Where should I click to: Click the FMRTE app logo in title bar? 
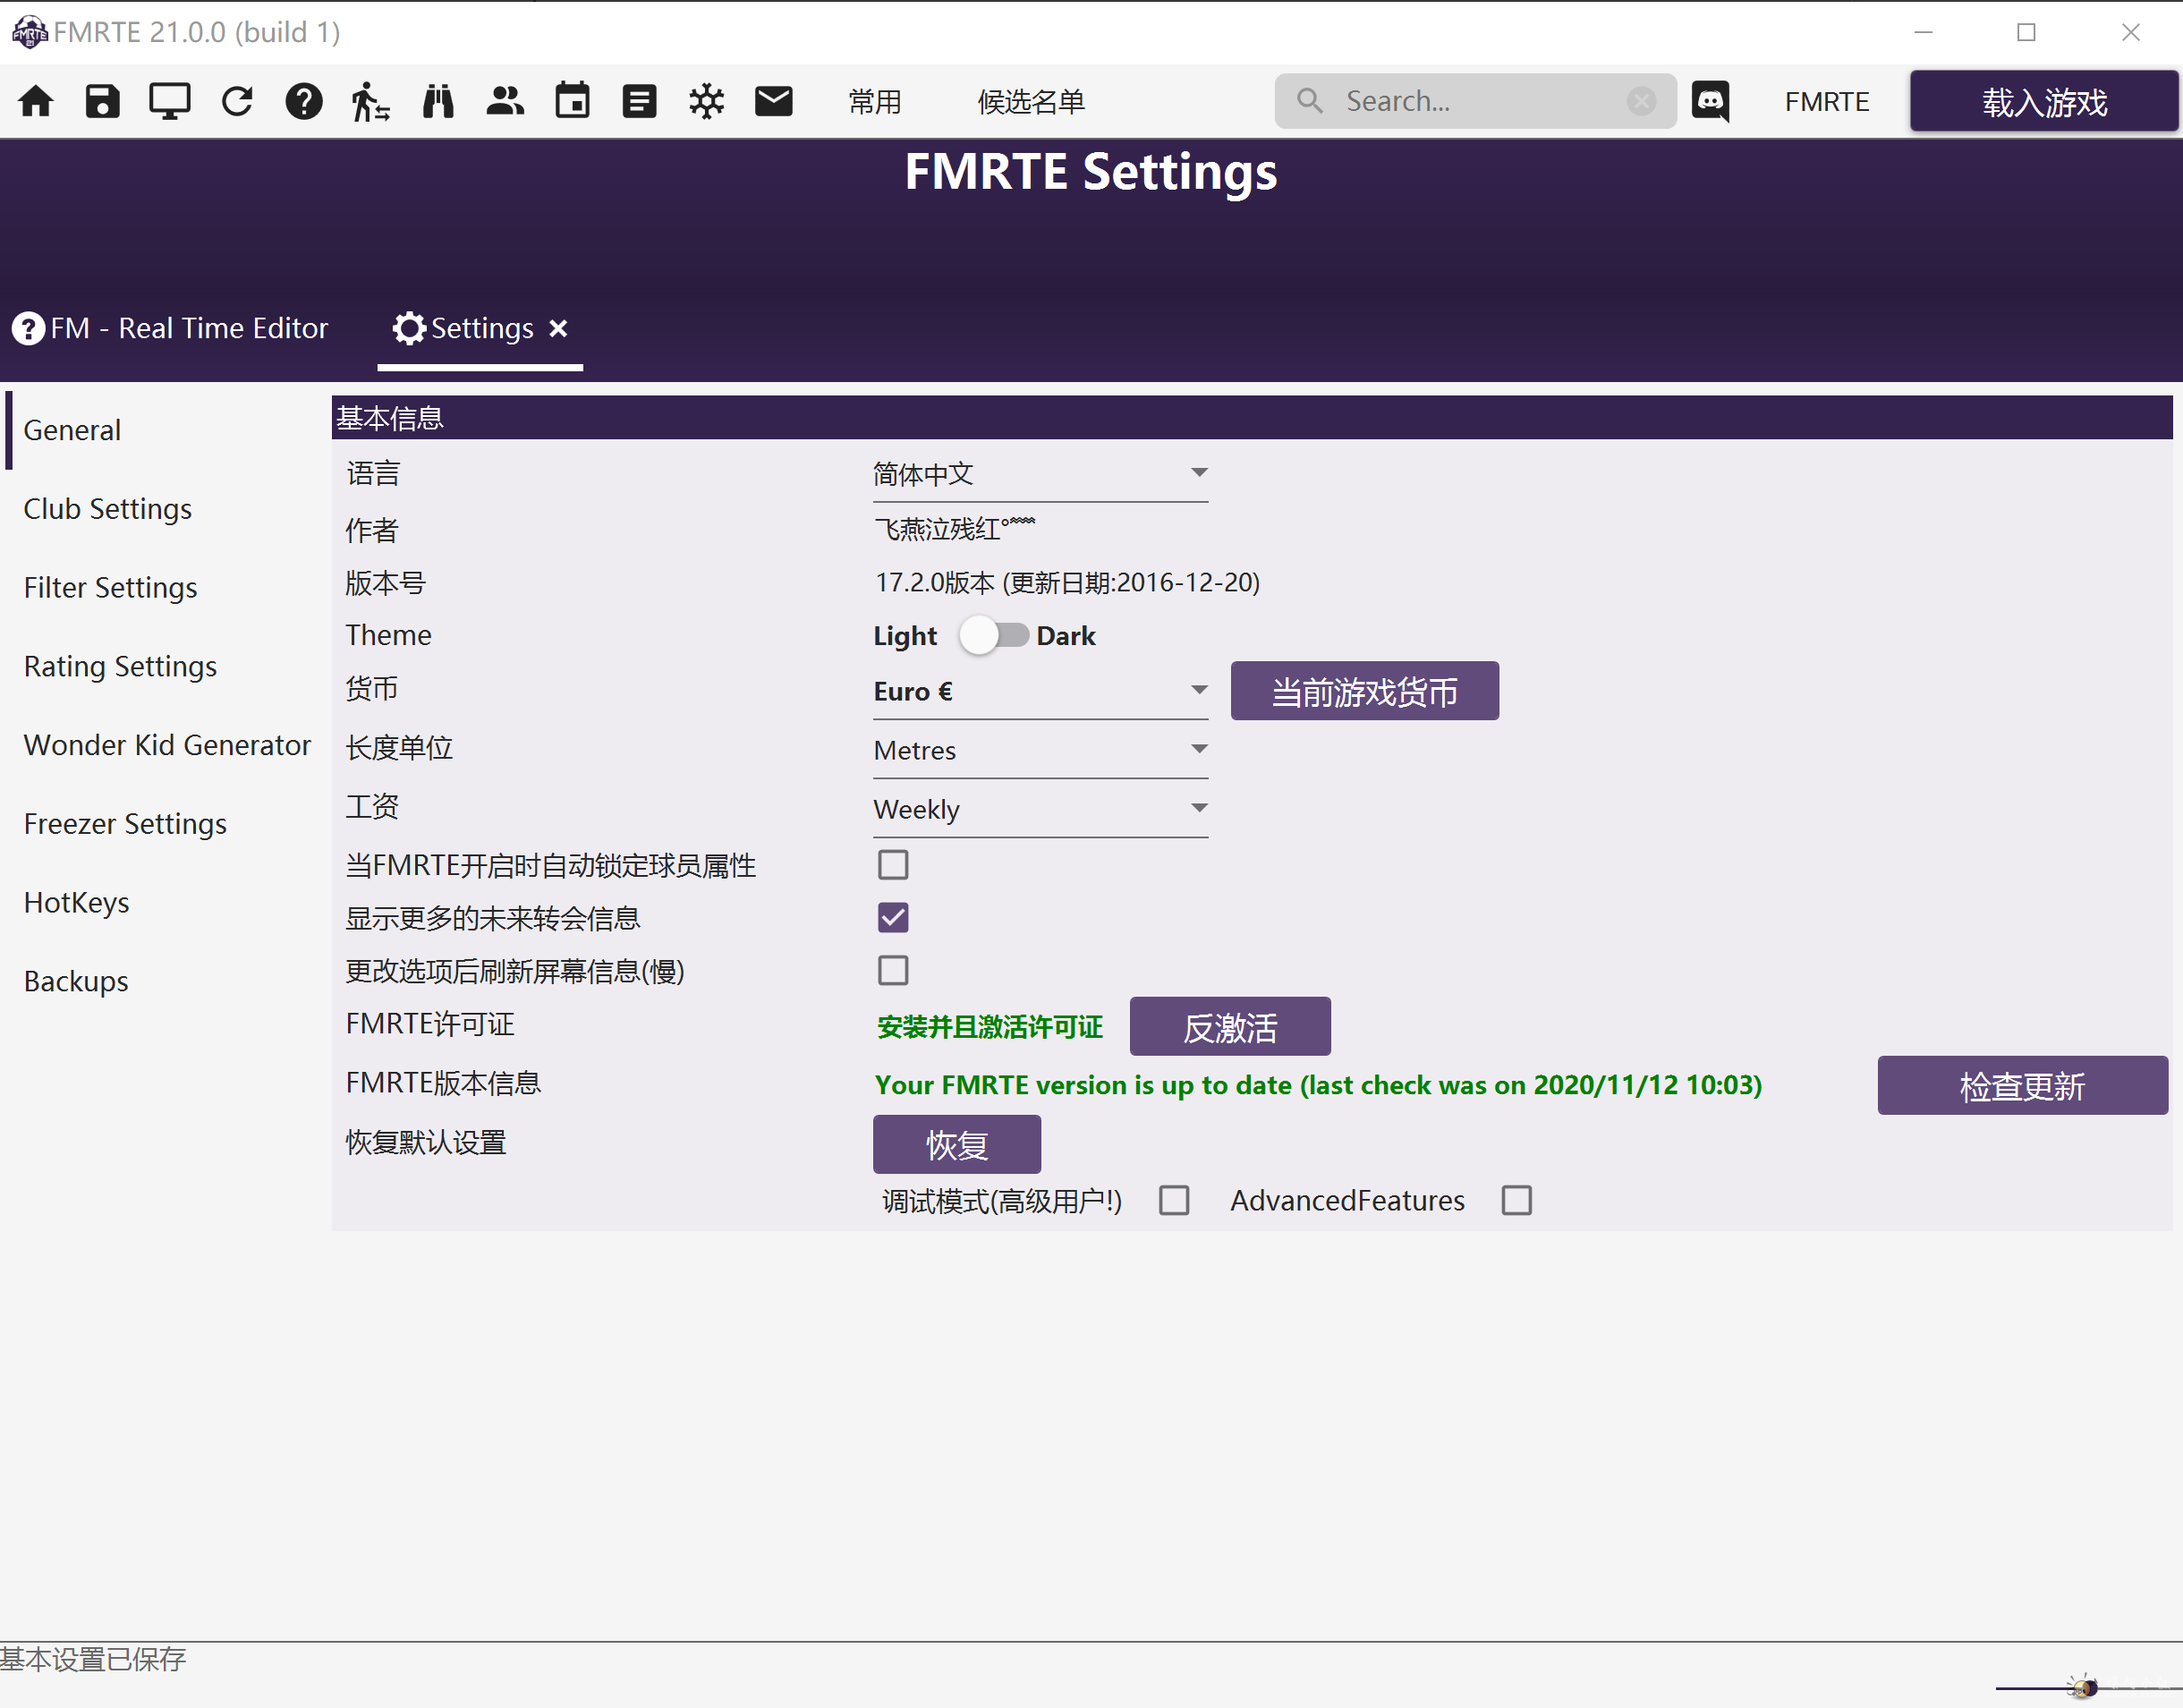point(30,32)
